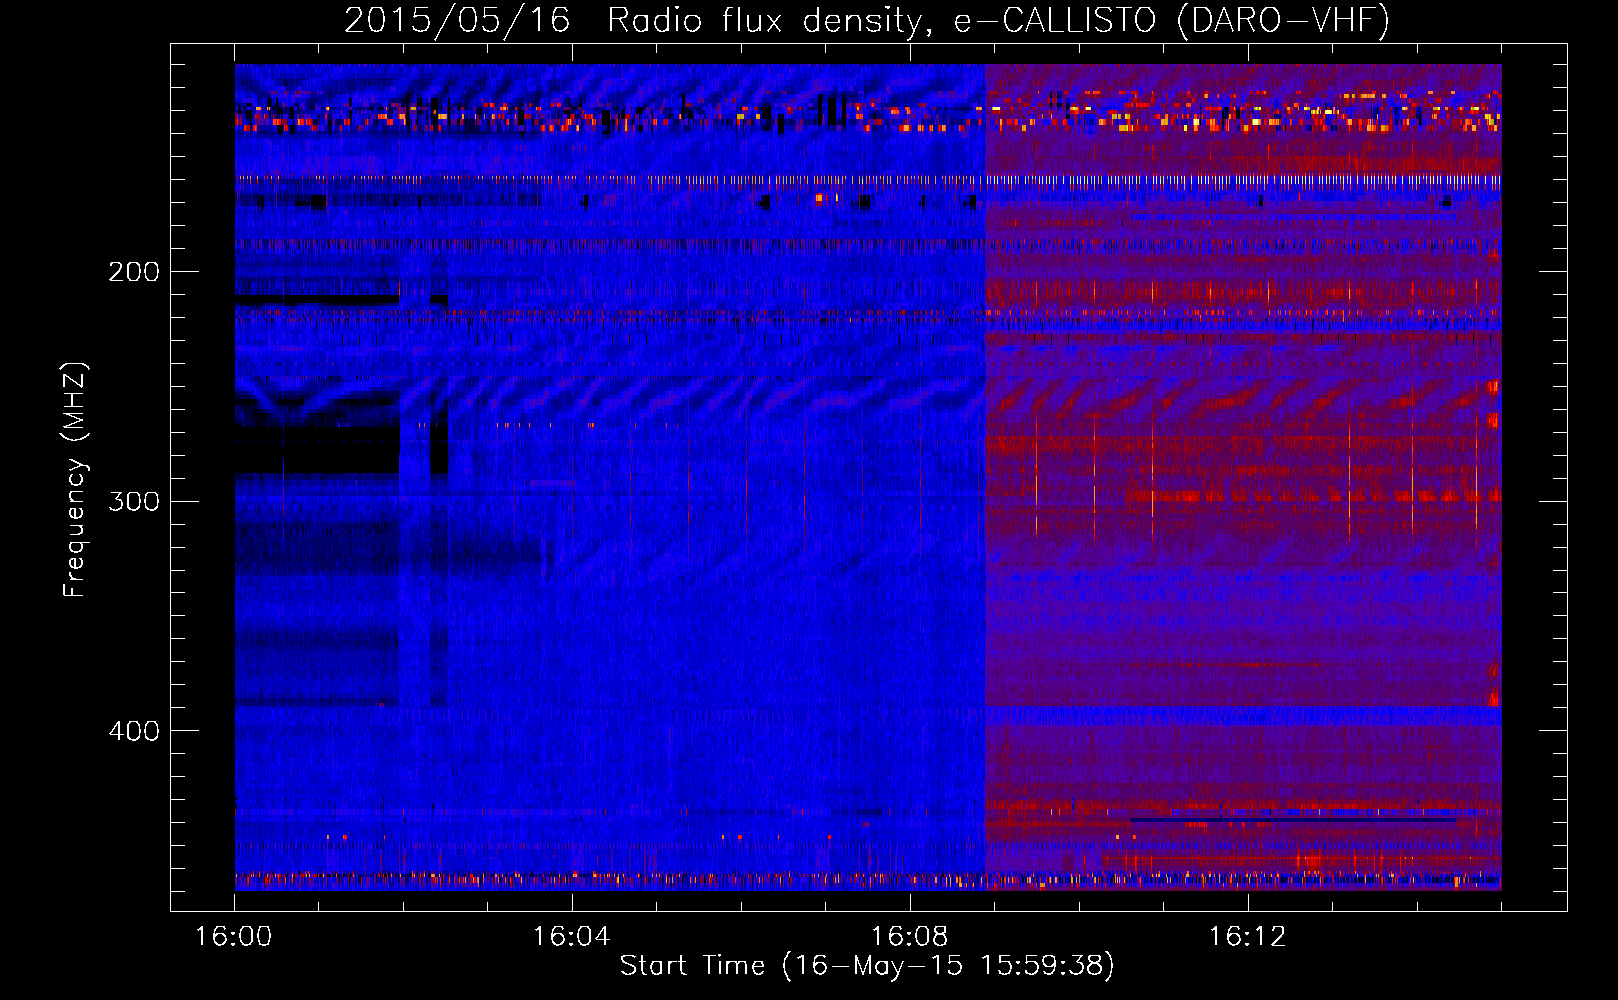
Task: Click the 'Frequency (MHZ)' axis label
Action: point(75,479)
